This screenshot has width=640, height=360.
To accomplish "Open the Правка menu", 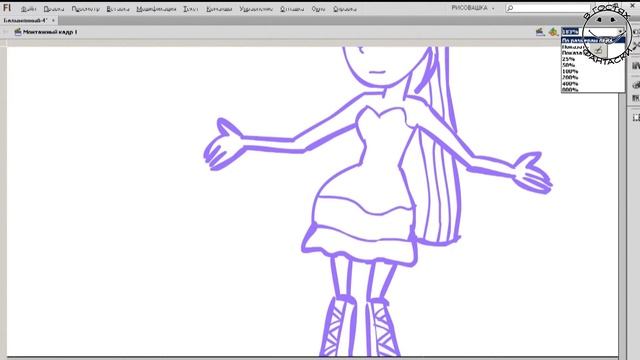I will [54, 9].
